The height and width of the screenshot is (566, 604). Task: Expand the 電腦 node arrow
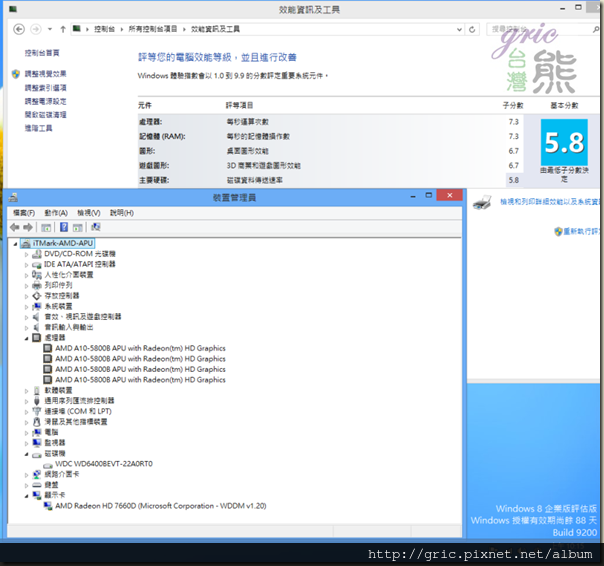(26, 433)
